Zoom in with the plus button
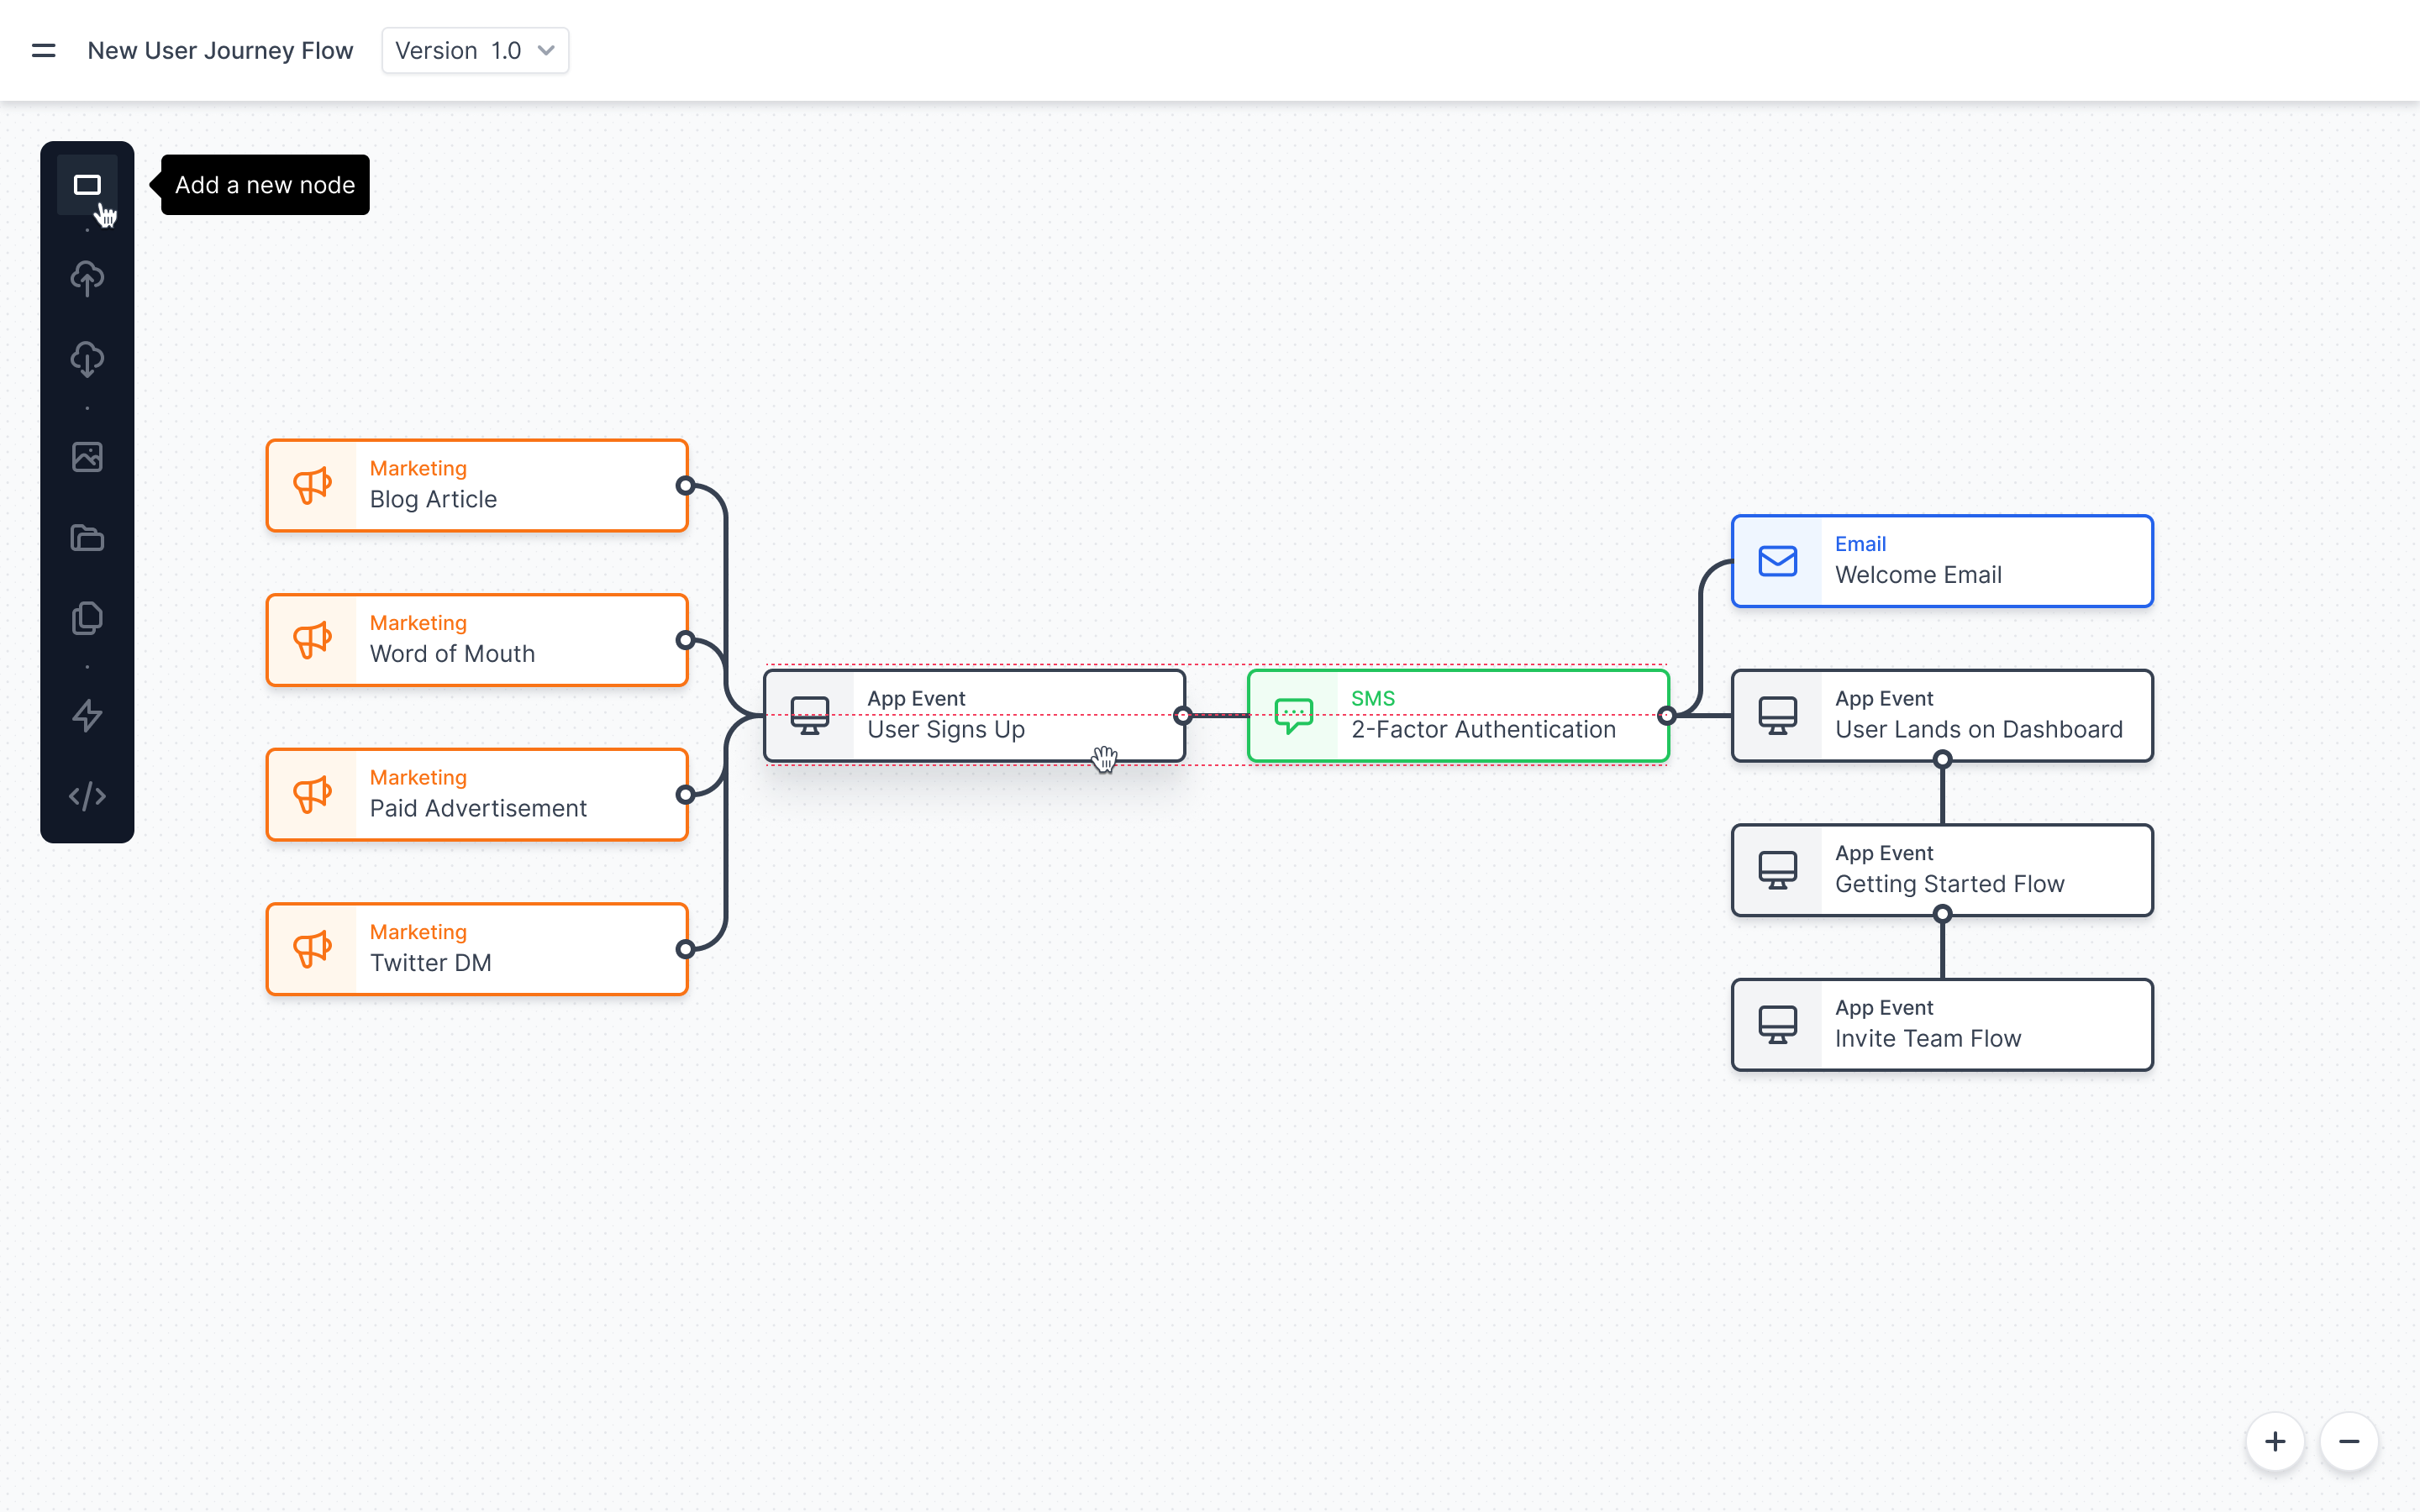Image resolution: width=2420 pixels, height=1512 pixels. [2275, 1441]
